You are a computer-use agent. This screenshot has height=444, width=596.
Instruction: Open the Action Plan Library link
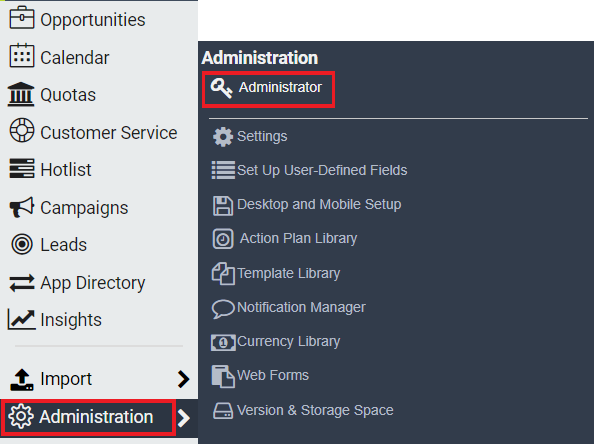285,238
